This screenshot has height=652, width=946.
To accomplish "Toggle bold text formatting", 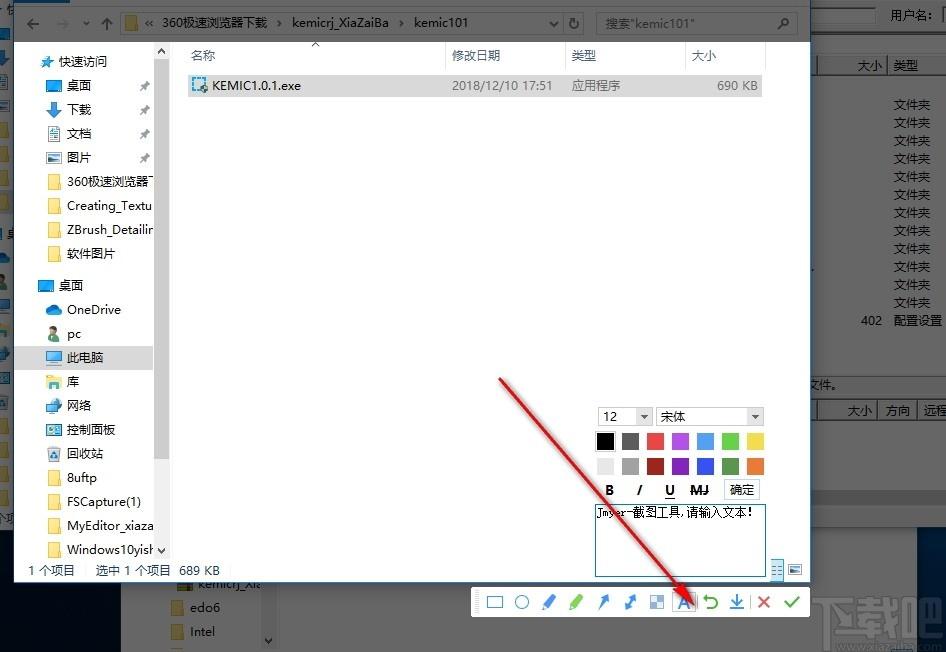I will click(609, 490).
